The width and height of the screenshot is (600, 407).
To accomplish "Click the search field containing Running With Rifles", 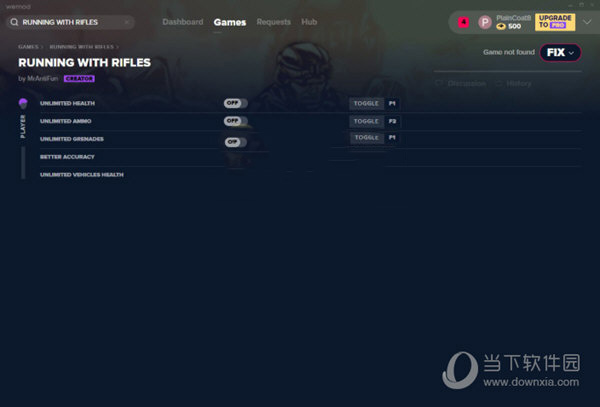I will [70, 22].
